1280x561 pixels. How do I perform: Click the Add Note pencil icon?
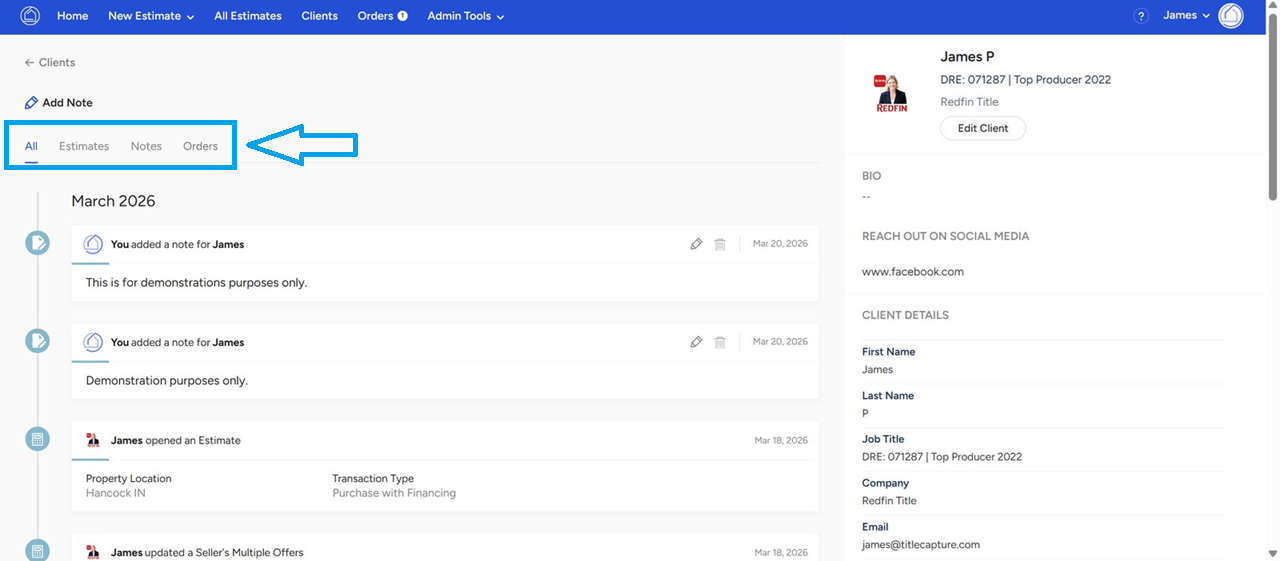(x=32, y=103)
